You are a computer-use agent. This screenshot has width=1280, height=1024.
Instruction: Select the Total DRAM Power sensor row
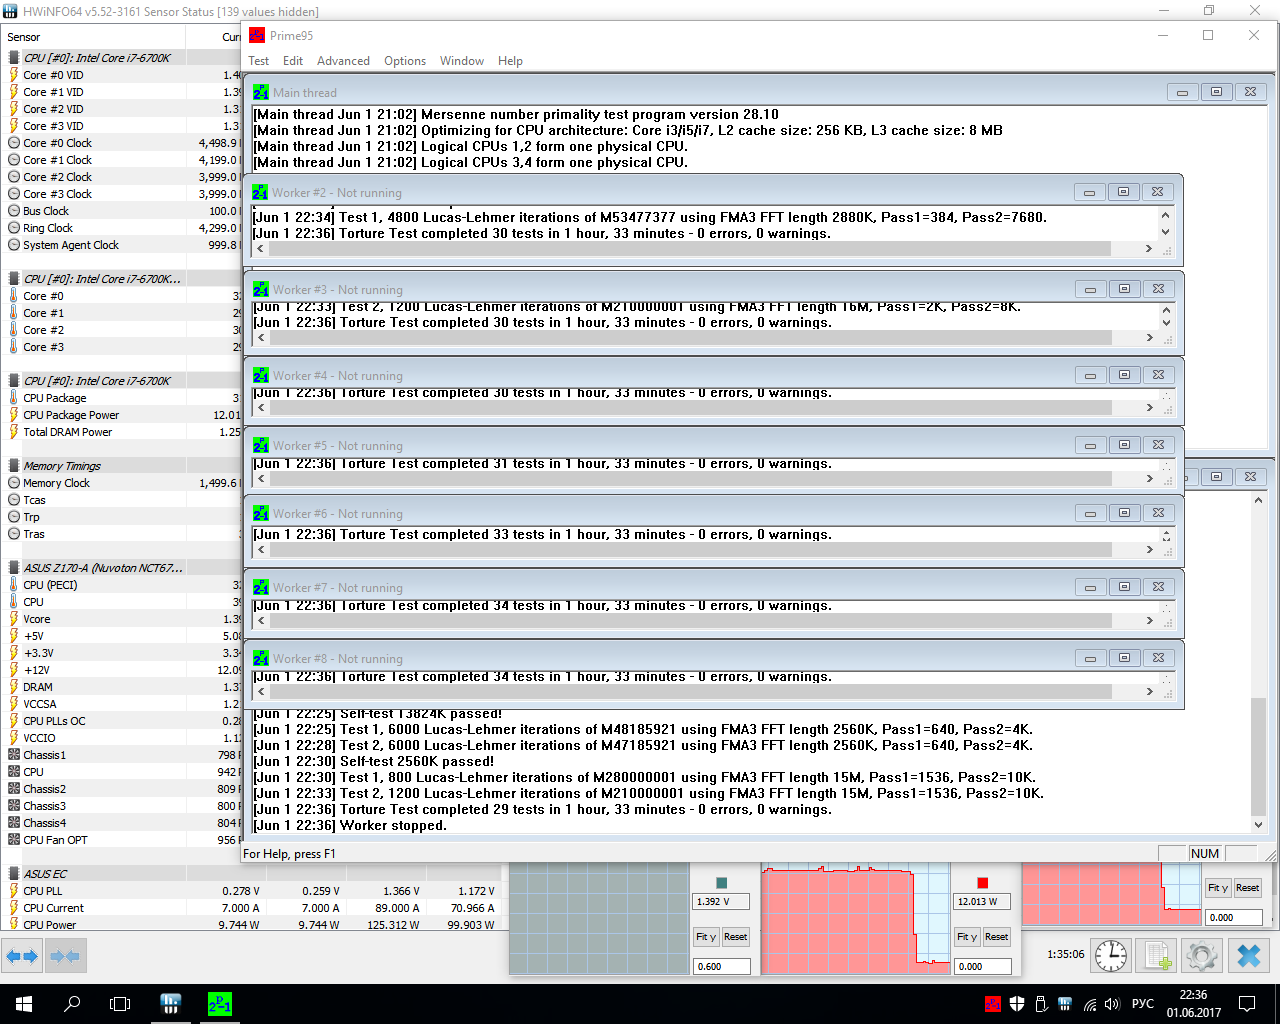[x=122, y=432]
